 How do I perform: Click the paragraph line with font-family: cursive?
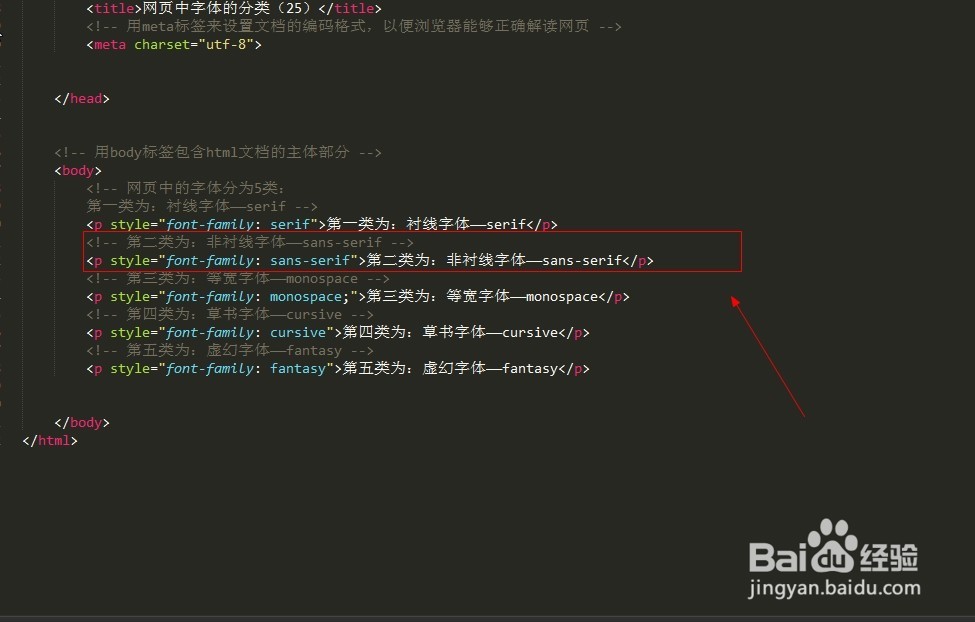tap(338, 333)
